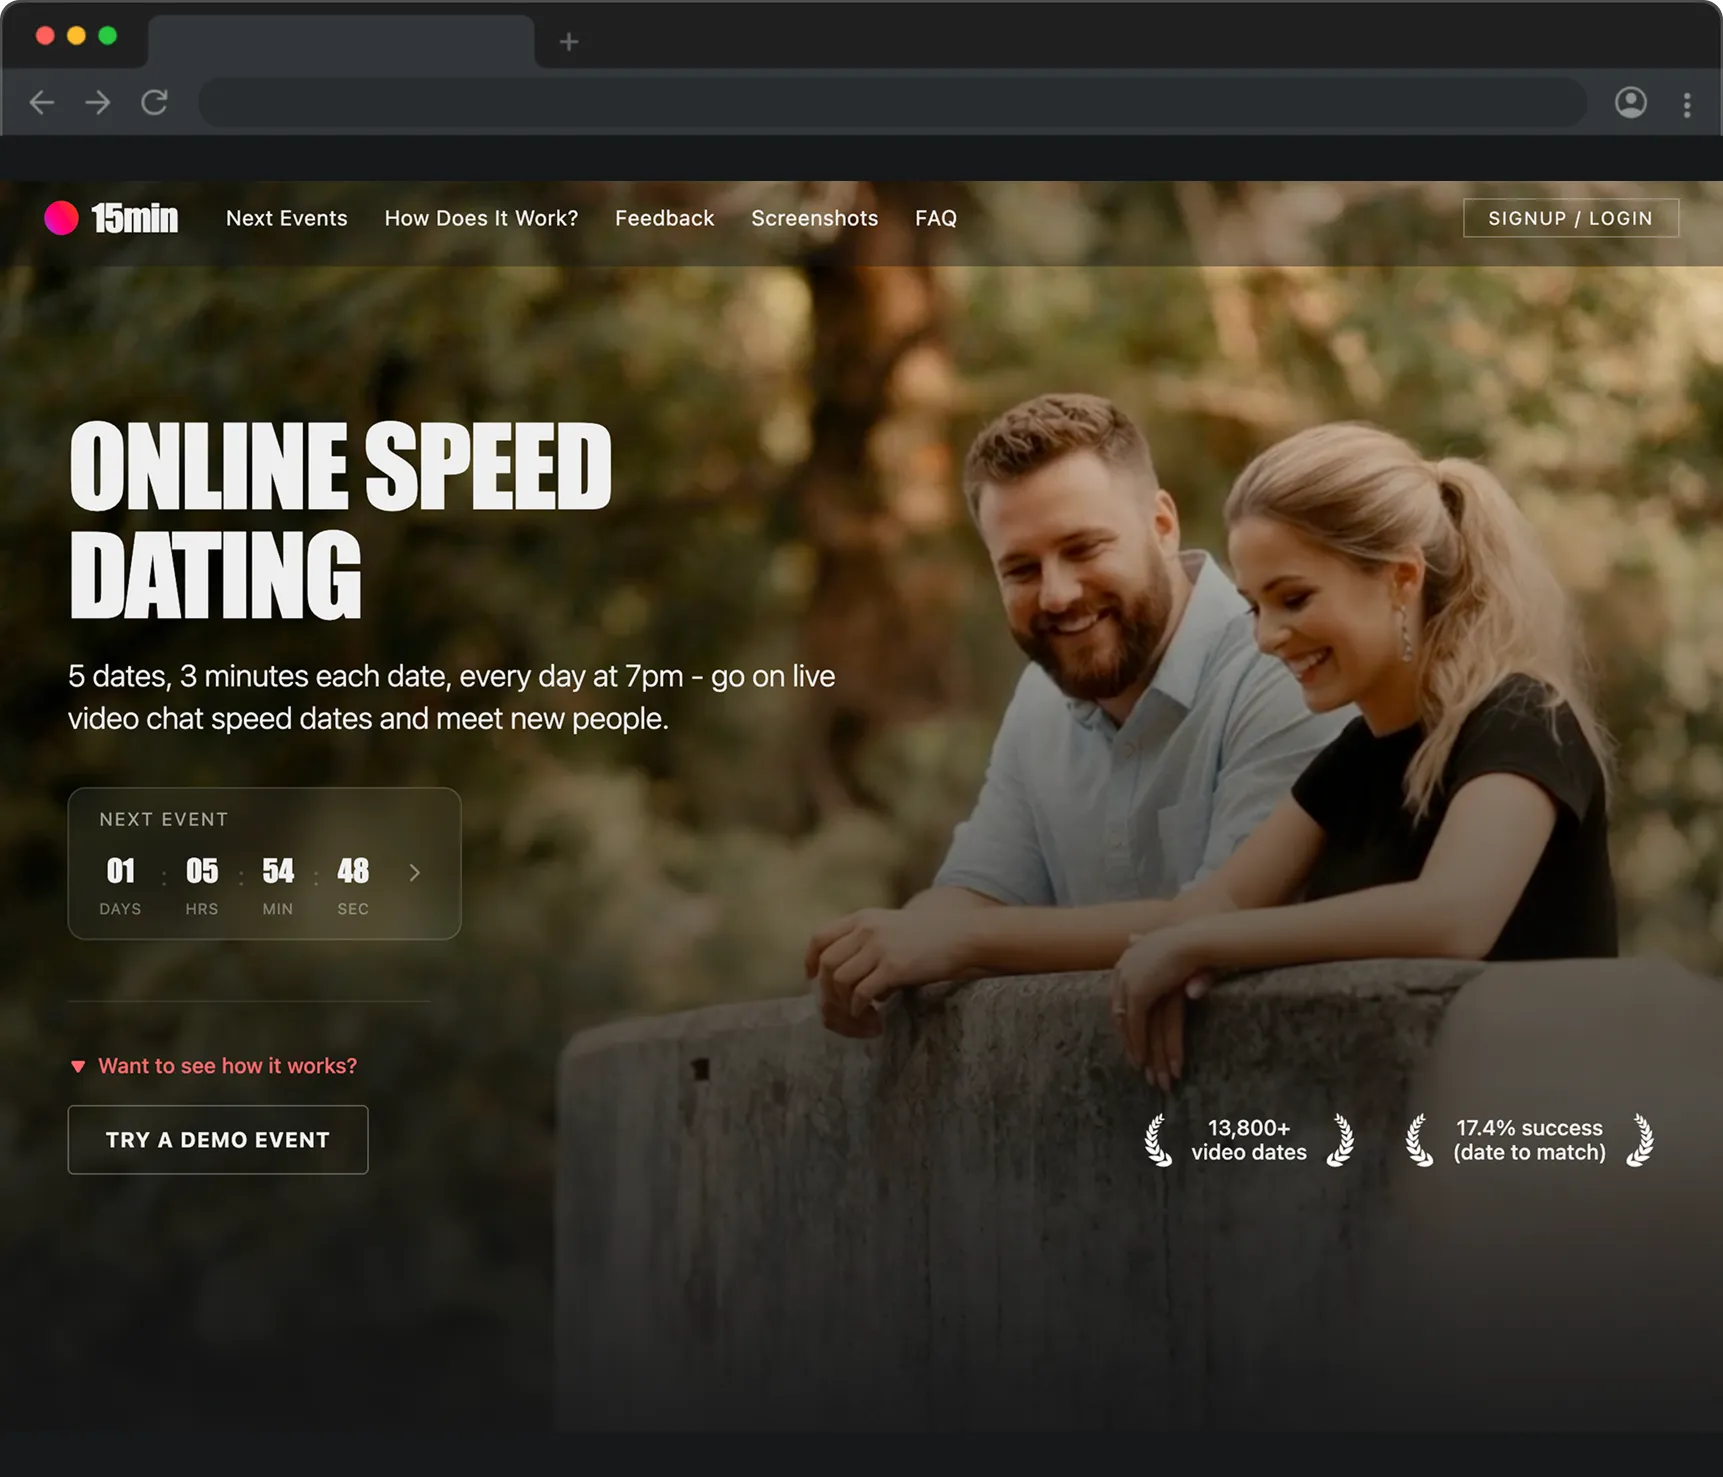Close the window with the red button
The height and width of the screenshot is (1477, 1723).
pyautogui.click(x=45, y=36)
